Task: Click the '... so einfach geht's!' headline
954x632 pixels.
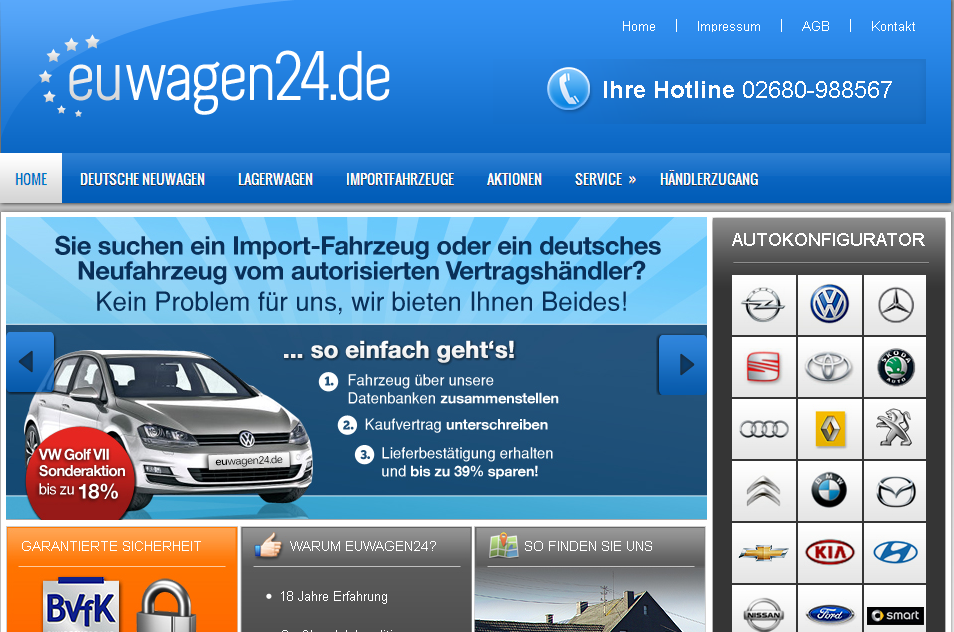Action: tap(399, 350)
